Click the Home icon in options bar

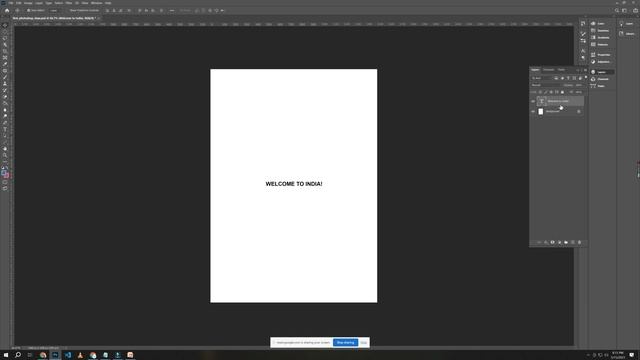[x=7, y=10]
